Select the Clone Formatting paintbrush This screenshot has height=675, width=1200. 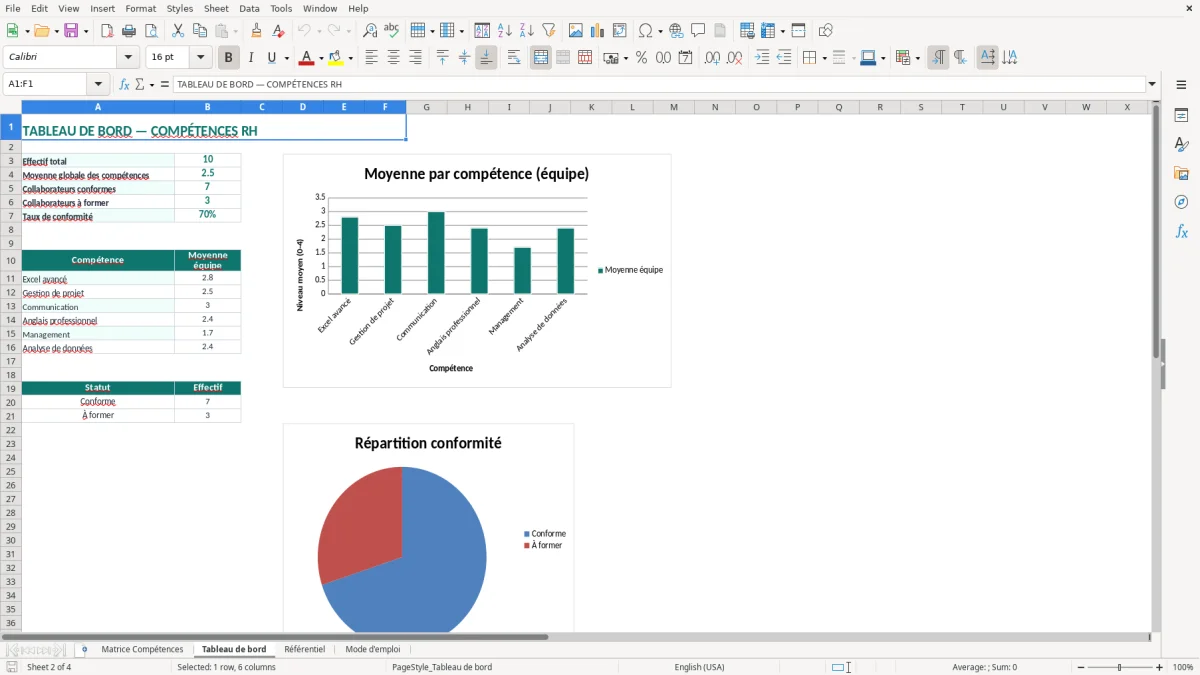(257, 31)
